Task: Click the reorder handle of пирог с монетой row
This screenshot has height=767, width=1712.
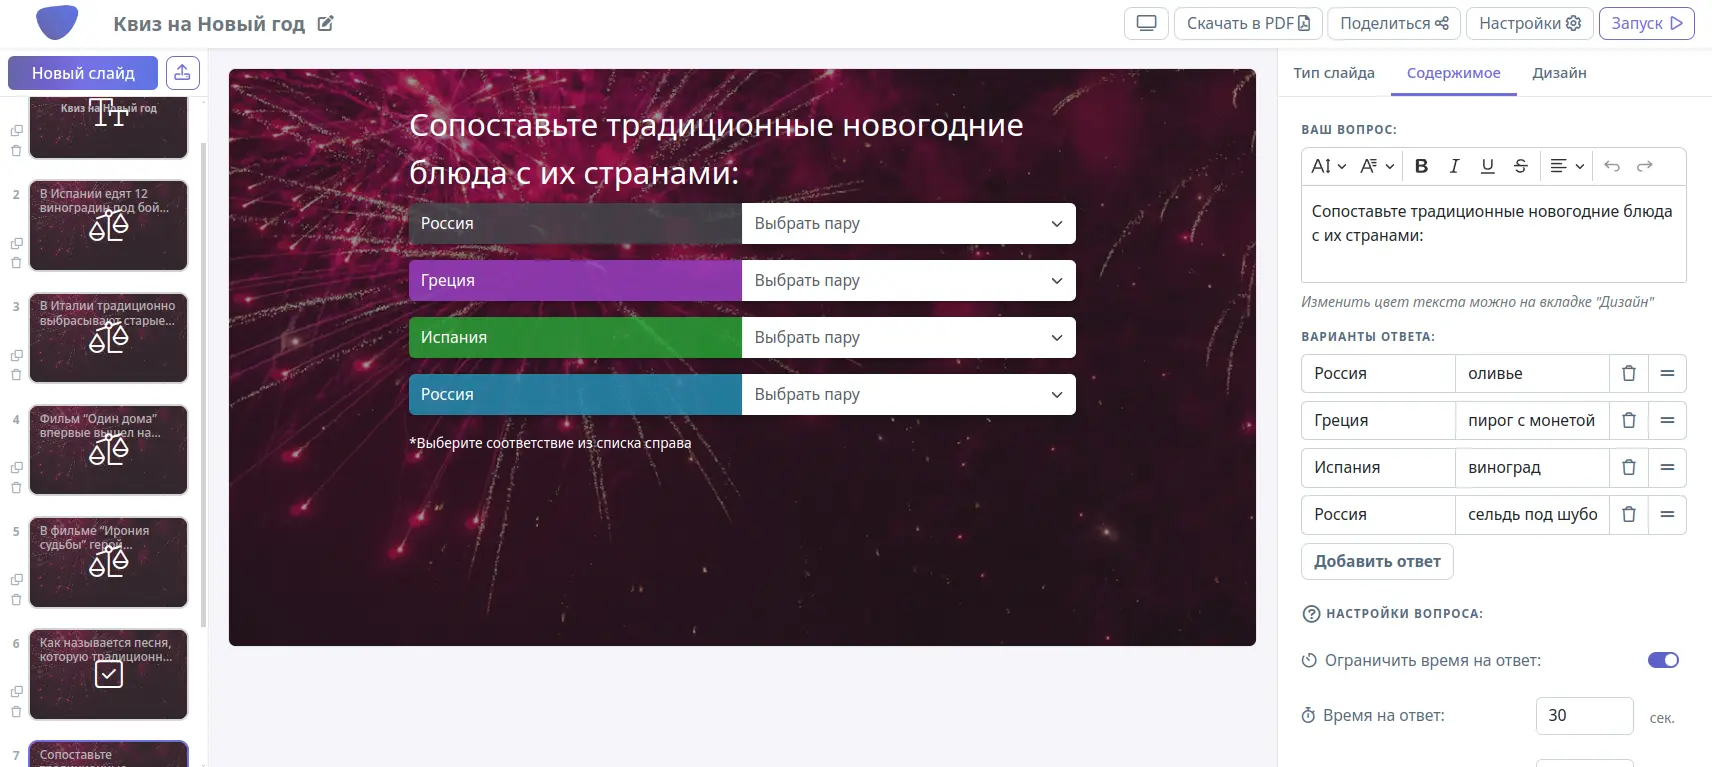Action: tap(1667, 420)
